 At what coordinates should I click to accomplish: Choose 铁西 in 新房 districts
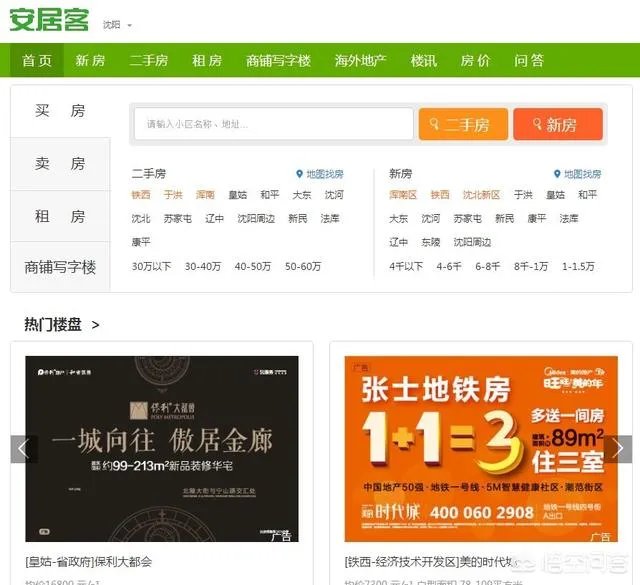440,195
